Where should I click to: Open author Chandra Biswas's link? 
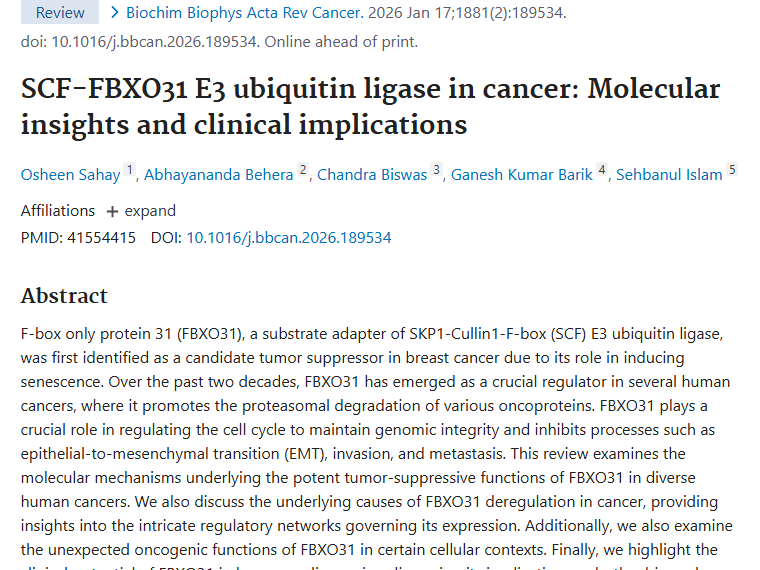(x=372, y=175)
